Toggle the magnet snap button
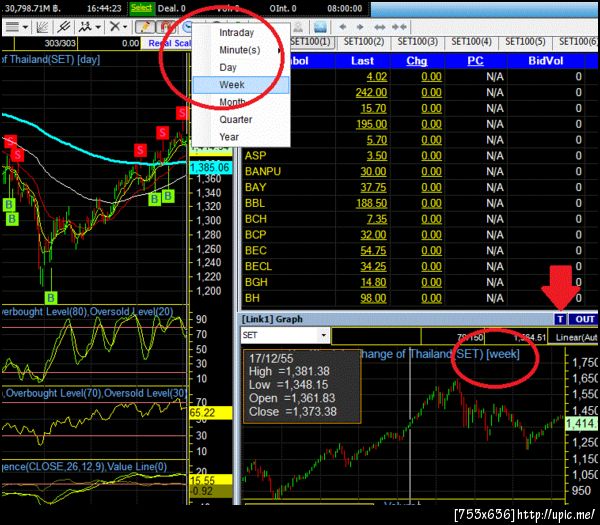 (x=165, y=27)
